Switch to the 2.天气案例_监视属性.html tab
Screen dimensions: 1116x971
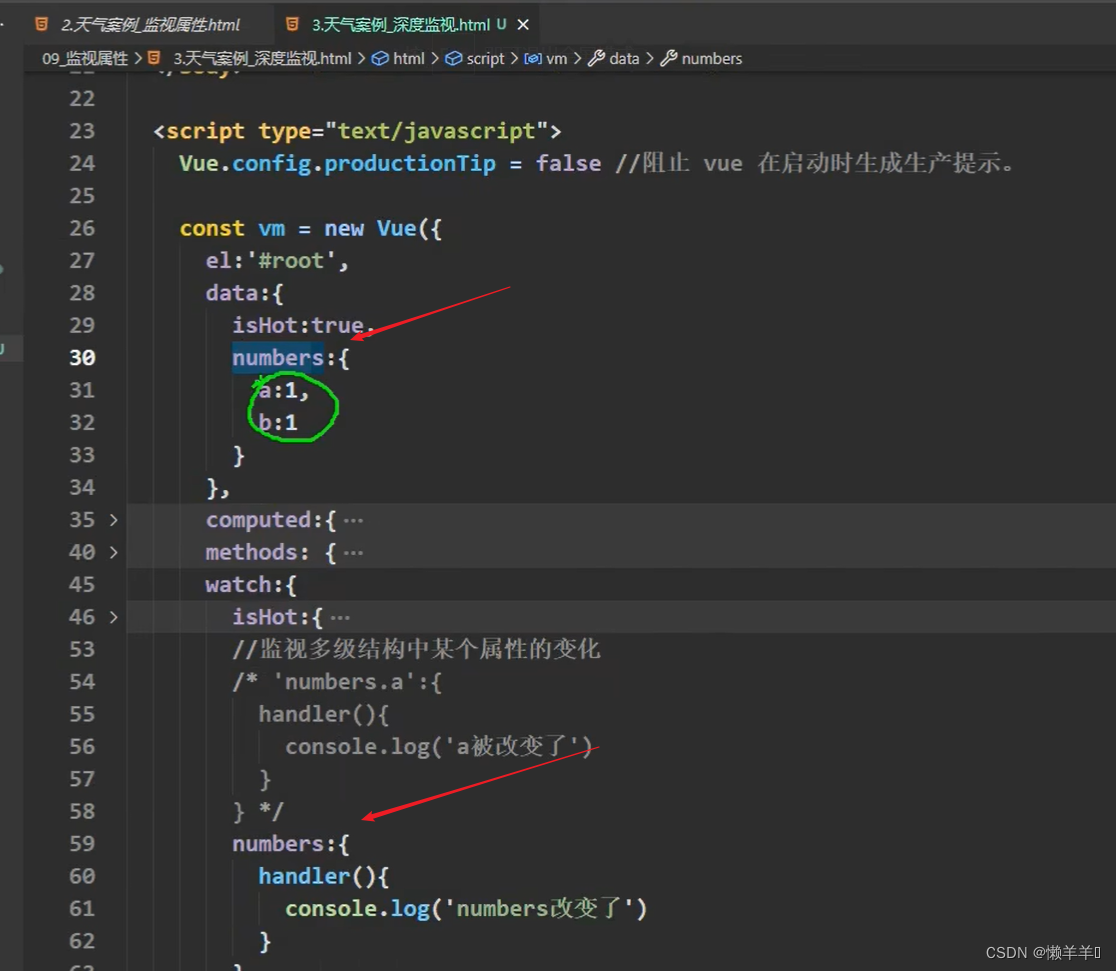click(150, 24)
